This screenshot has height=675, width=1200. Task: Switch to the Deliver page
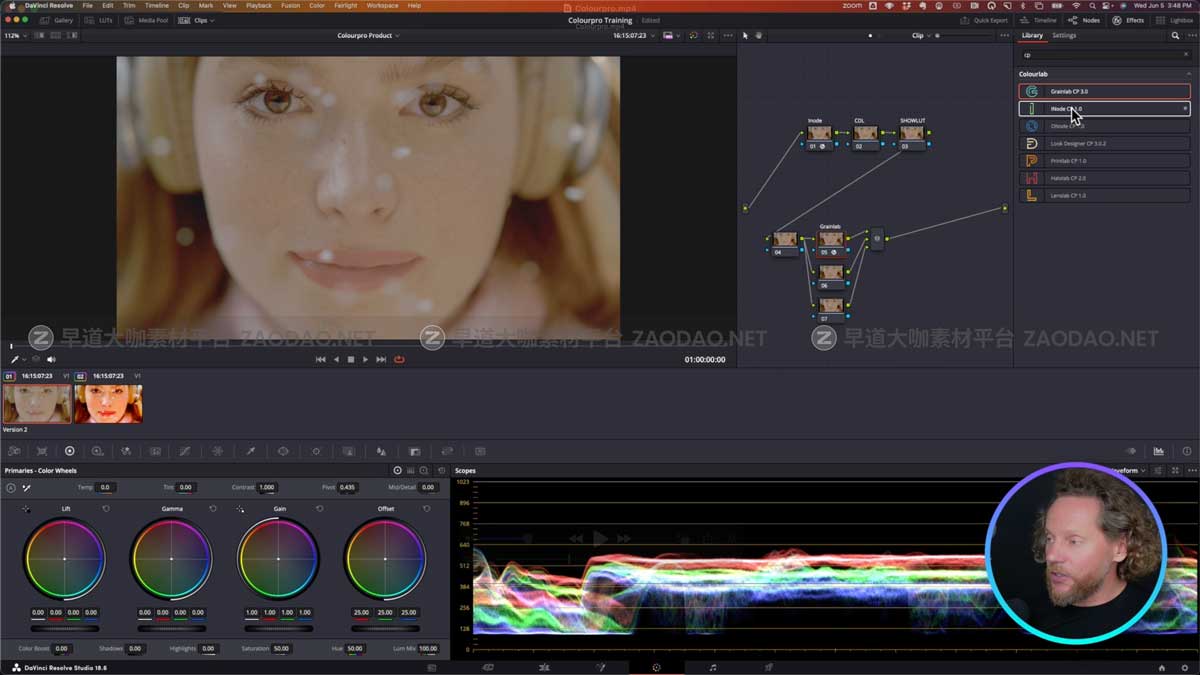click(769, 667)
